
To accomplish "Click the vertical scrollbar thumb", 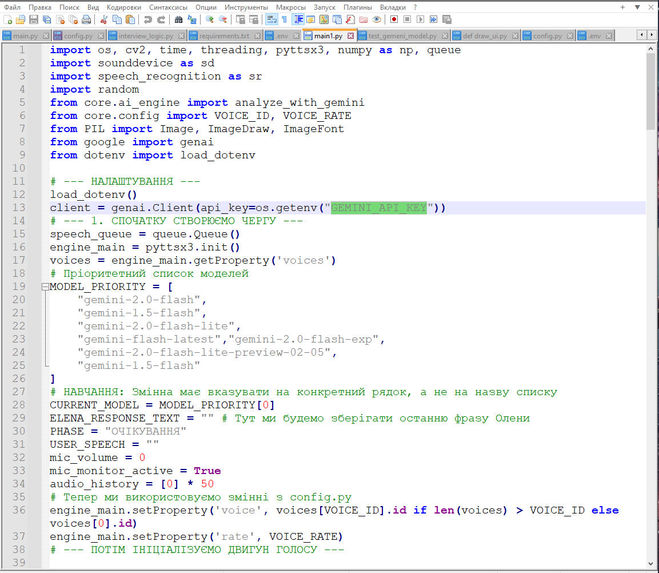I will click(651, 90).
